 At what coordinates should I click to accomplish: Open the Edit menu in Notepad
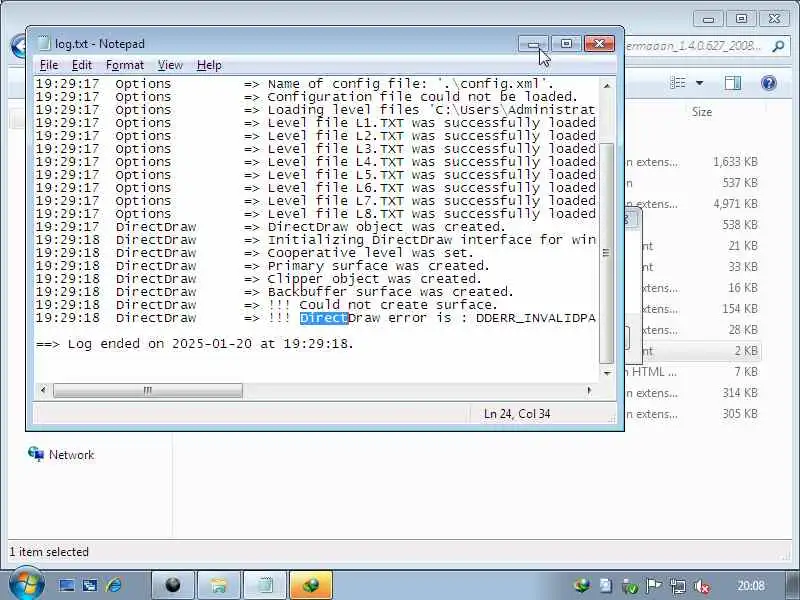click(82, 65)
